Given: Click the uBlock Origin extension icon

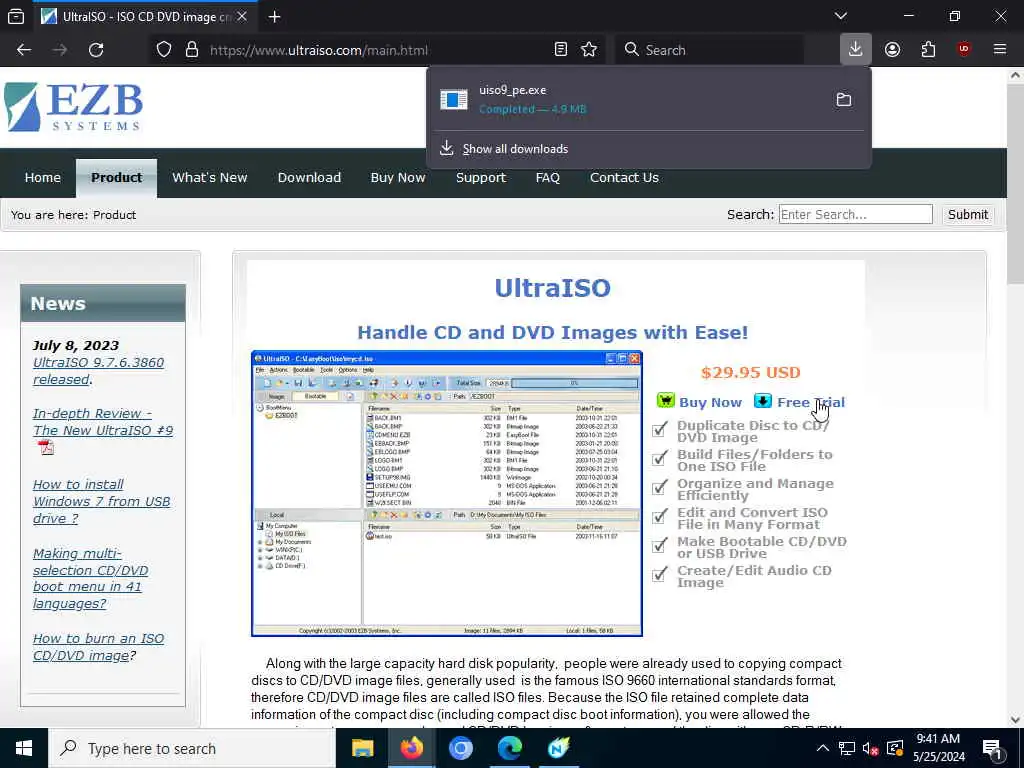Looking at the screenshot, I should click(964, 50).
